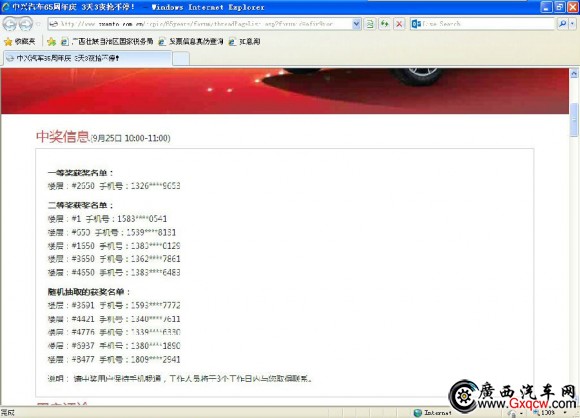
Task: Open the 广西壮族自治区国家税务局 favorites link
Action: (x=107, y=42)
